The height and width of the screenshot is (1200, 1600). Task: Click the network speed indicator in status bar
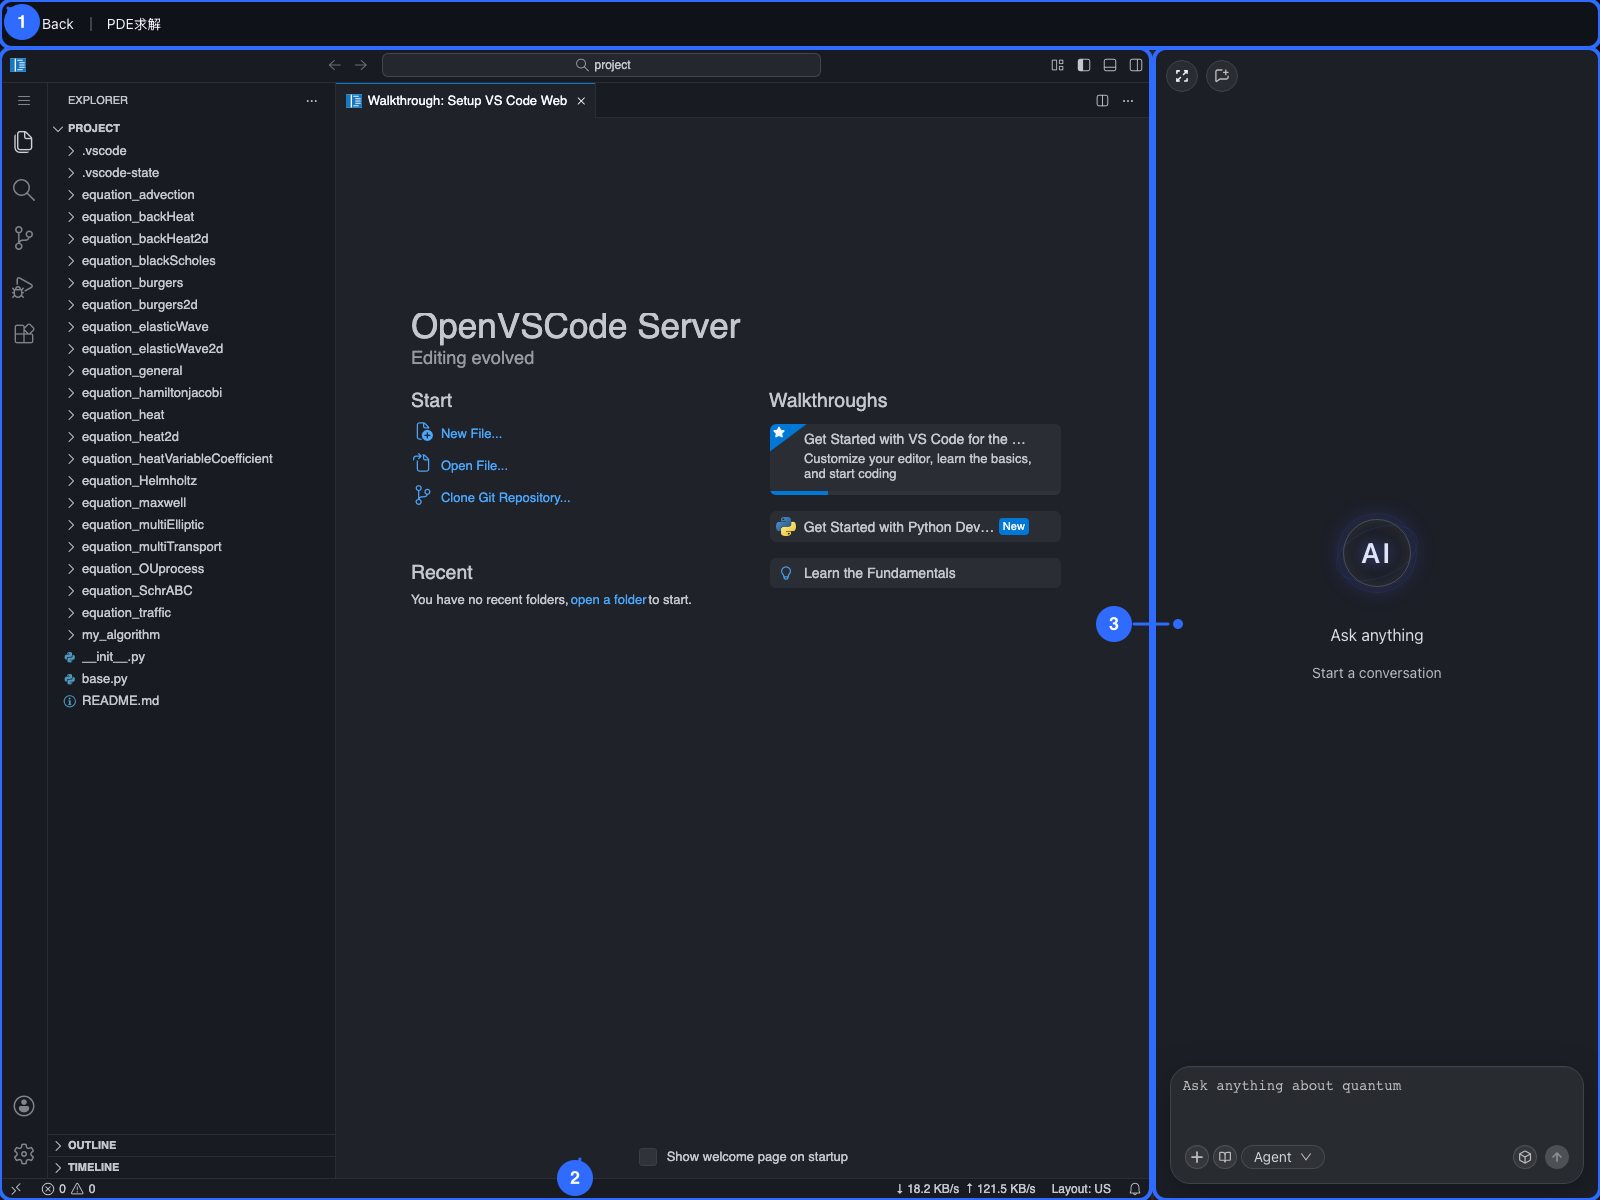pos(966,1189)
